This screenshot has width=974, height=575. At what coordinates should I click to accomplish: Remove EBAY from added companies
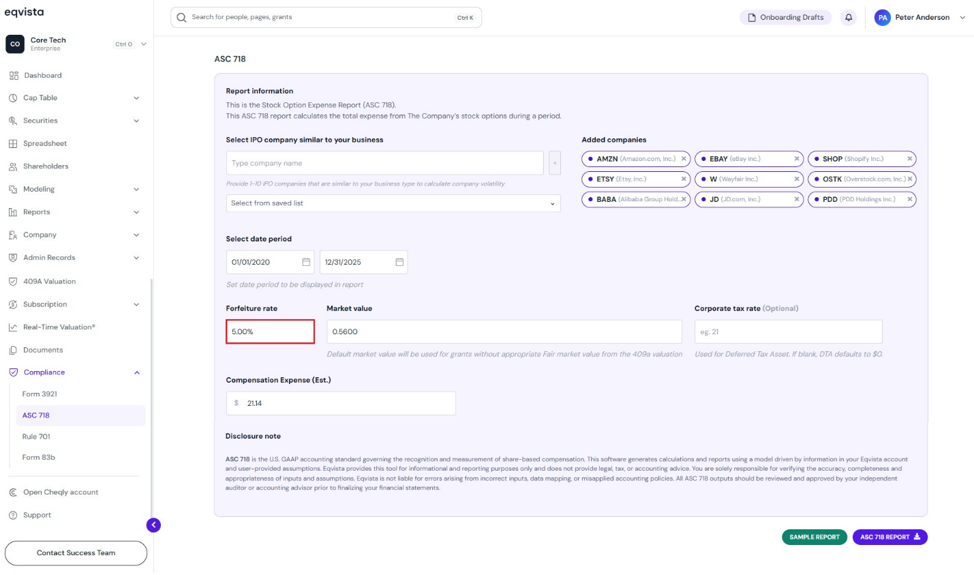(x=797, y=159)
